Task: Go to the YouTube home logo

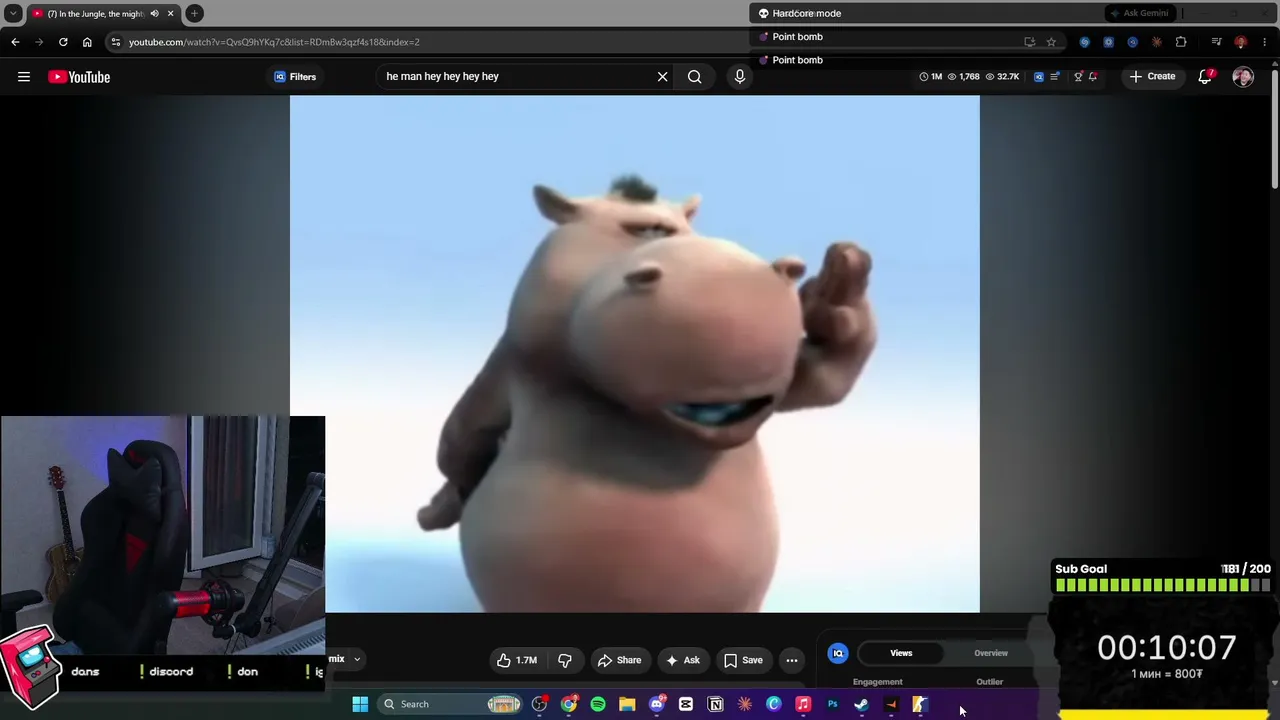Action: point(79,77)
